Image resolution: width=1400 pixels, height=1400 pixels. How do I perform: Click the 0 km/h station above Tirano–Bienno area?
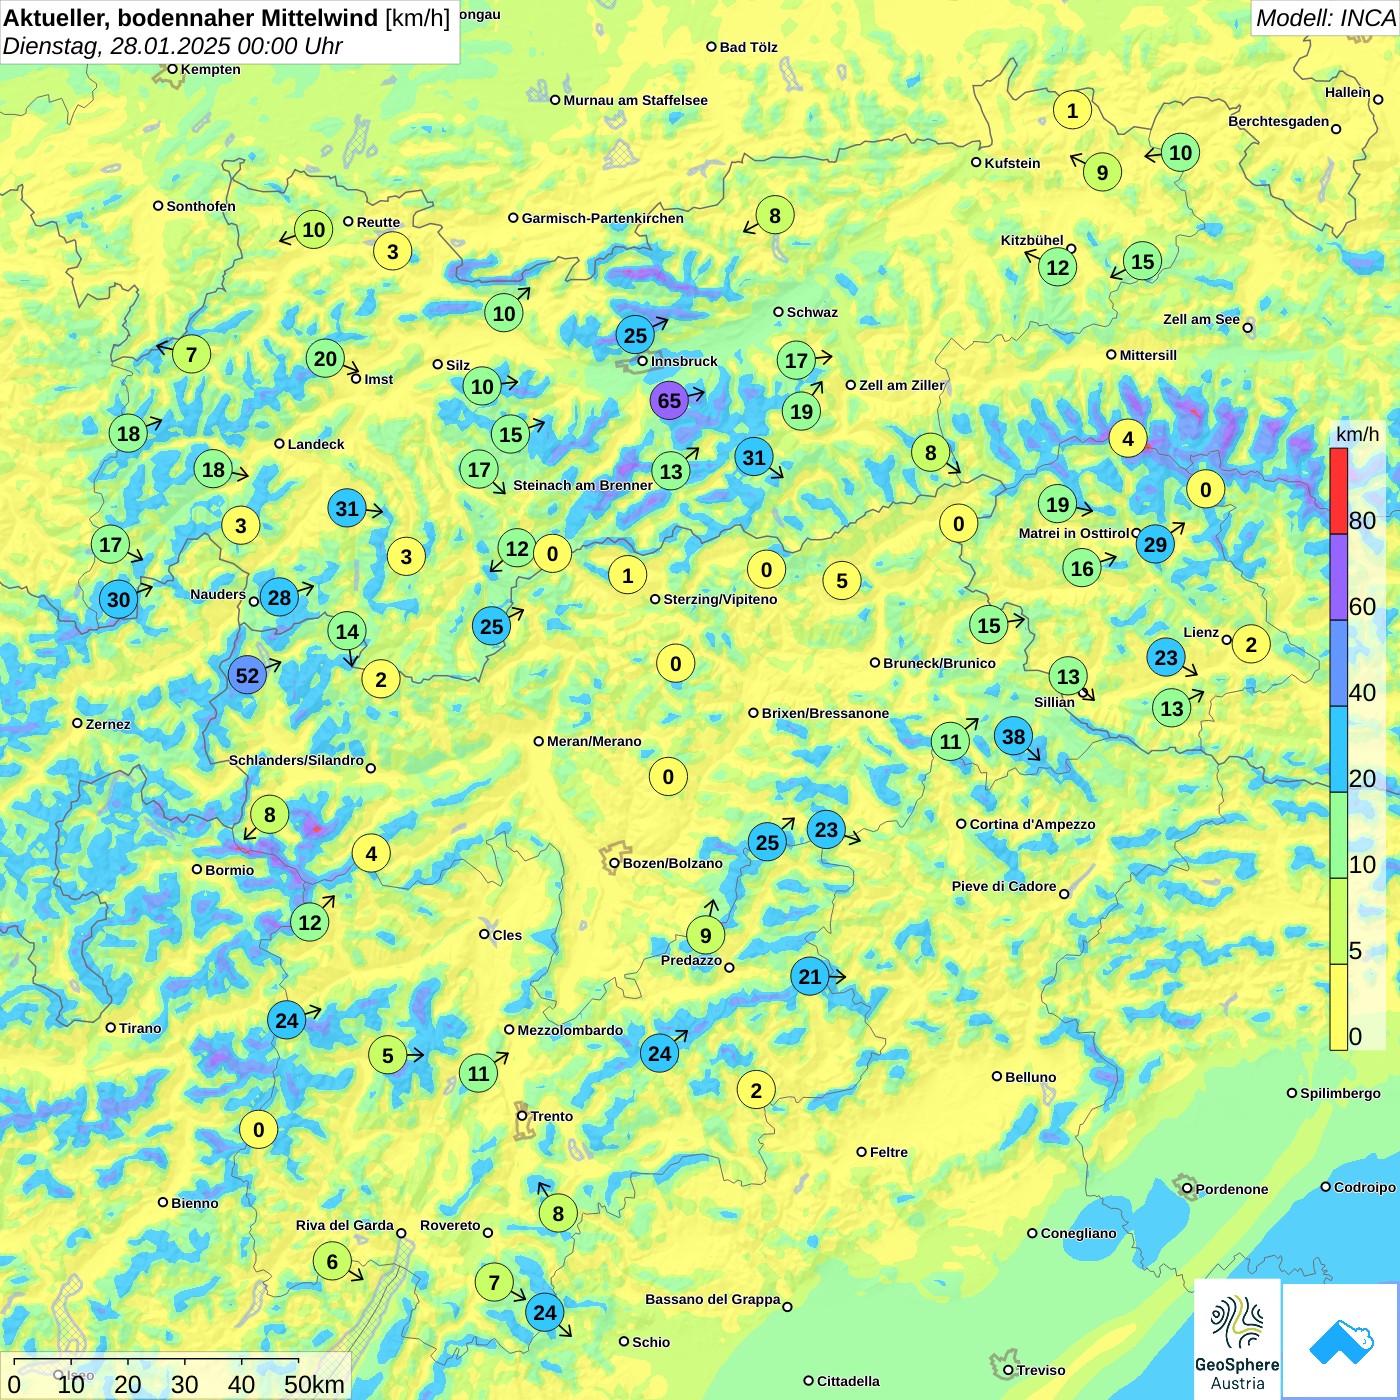(x=258, y=1130)
